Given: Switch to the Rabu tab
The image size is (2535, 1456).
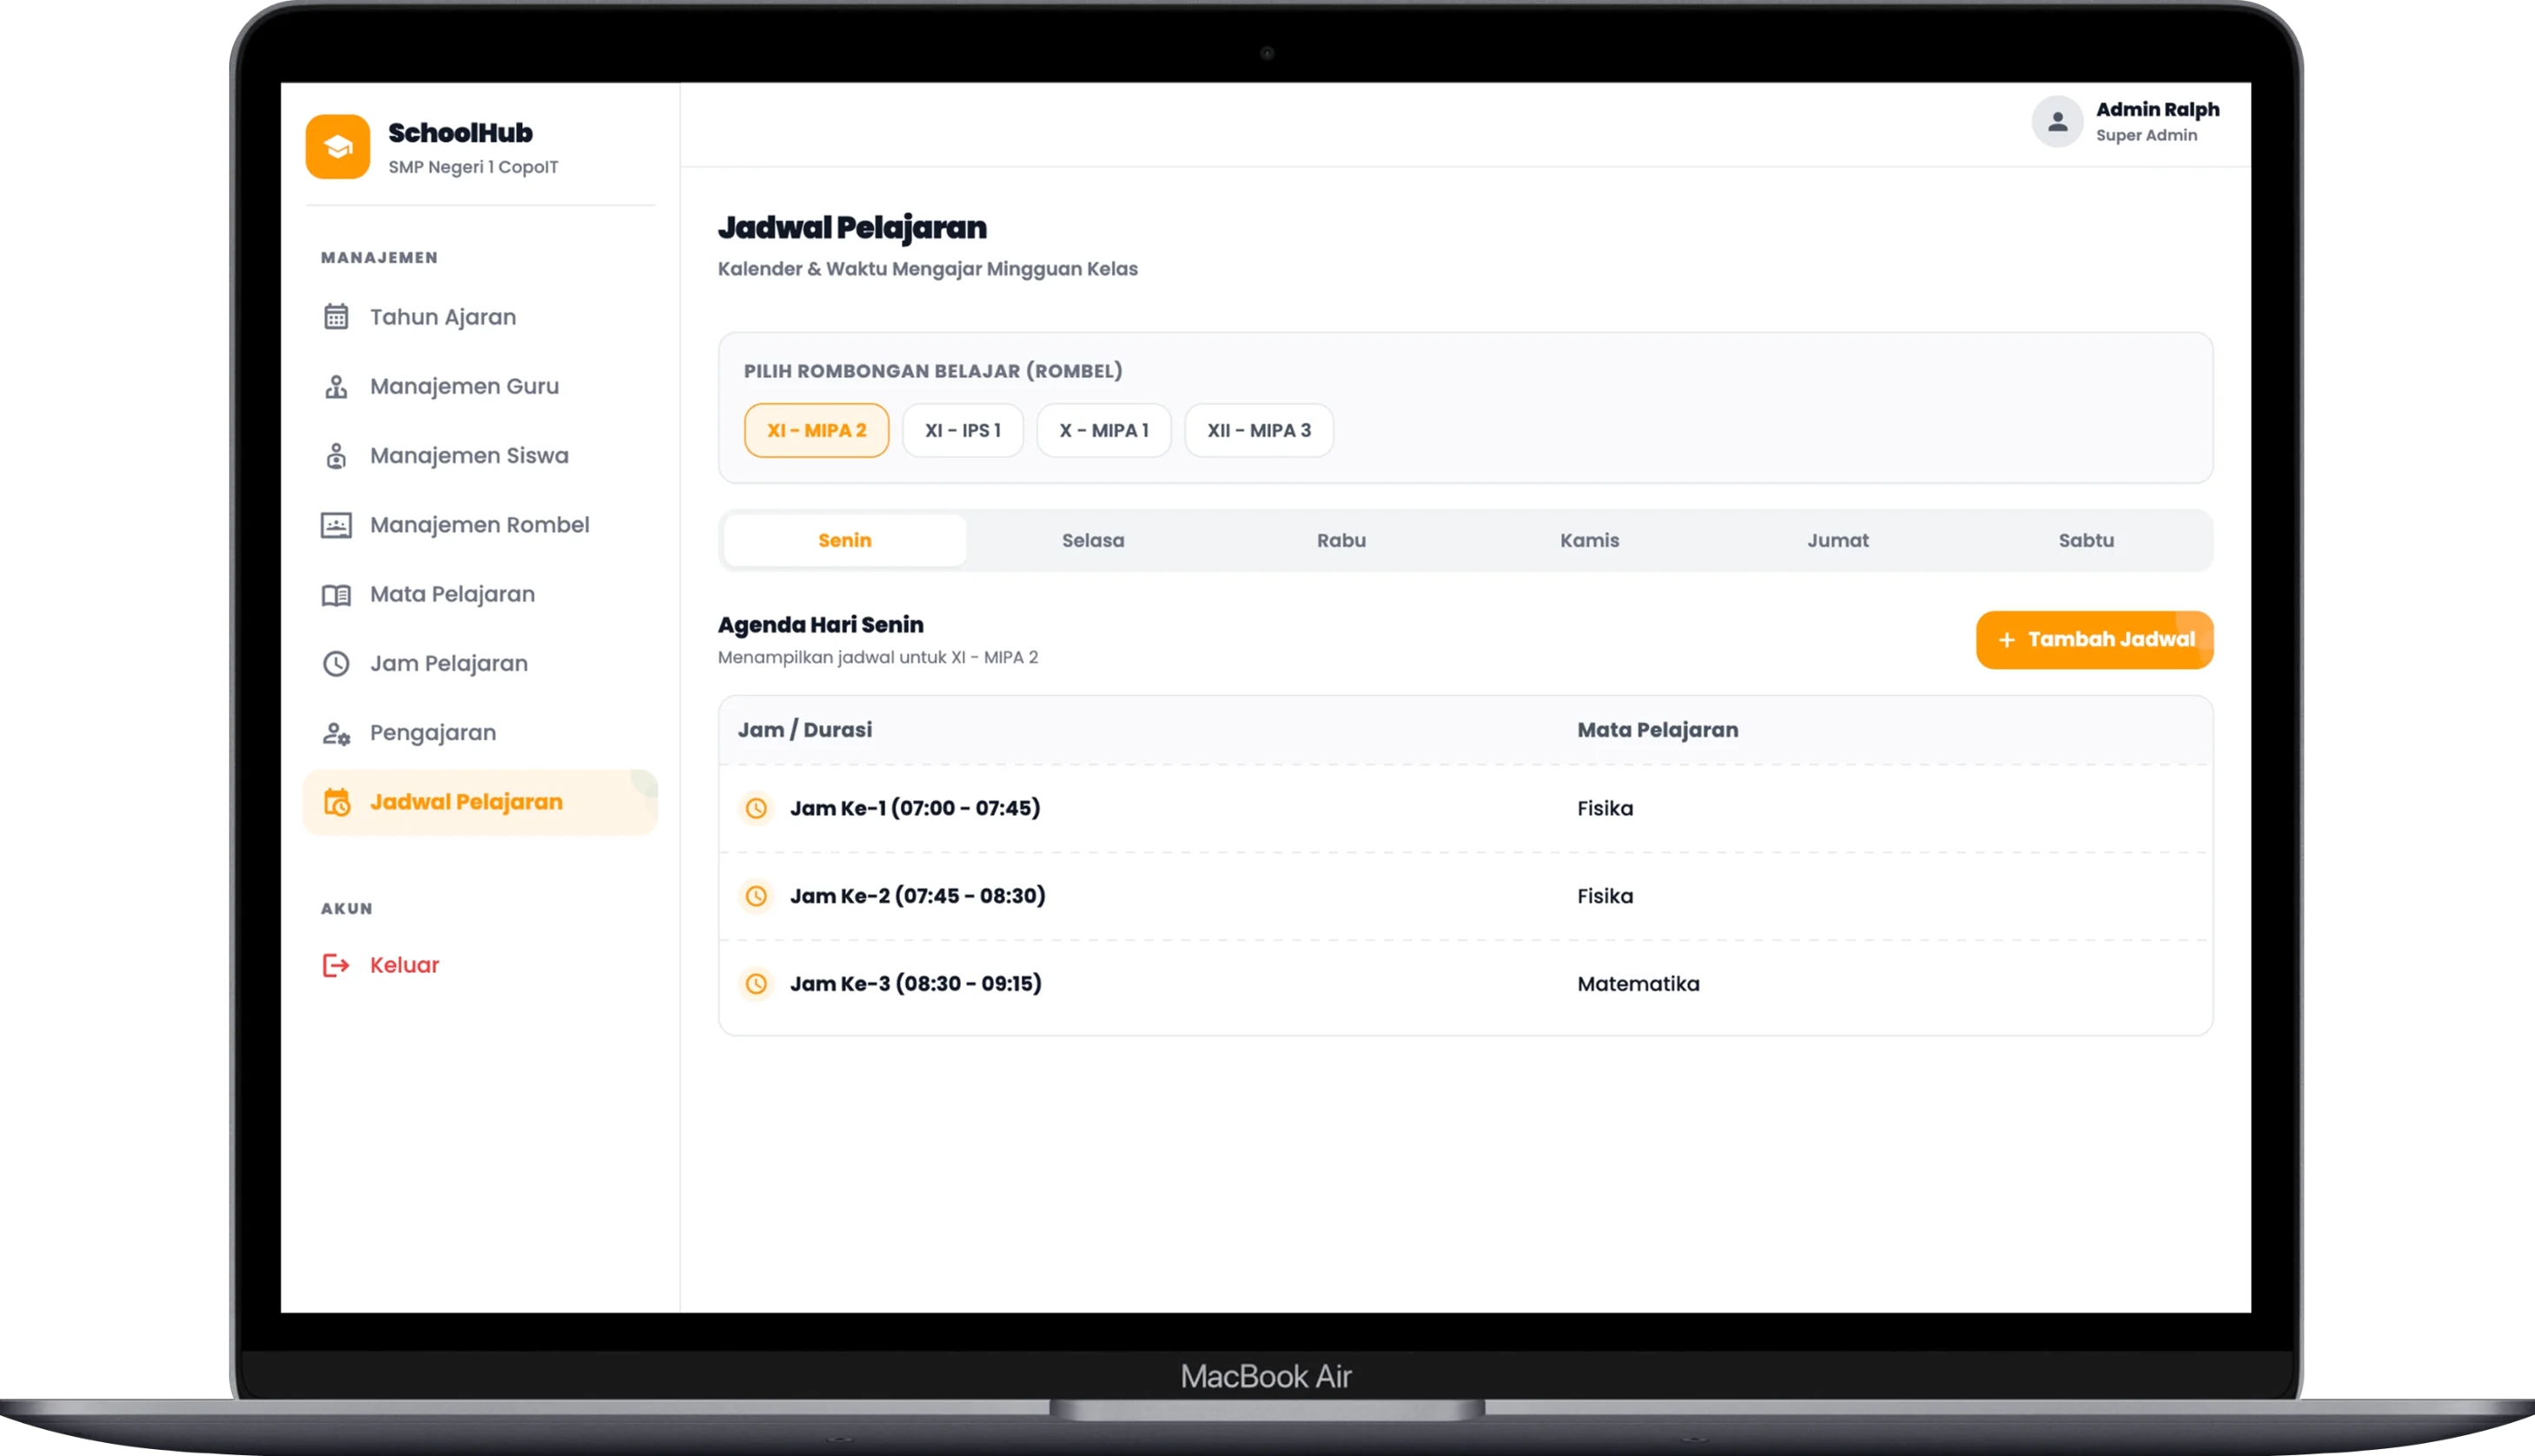Looking at the screenshot, I should (1340, 541).
